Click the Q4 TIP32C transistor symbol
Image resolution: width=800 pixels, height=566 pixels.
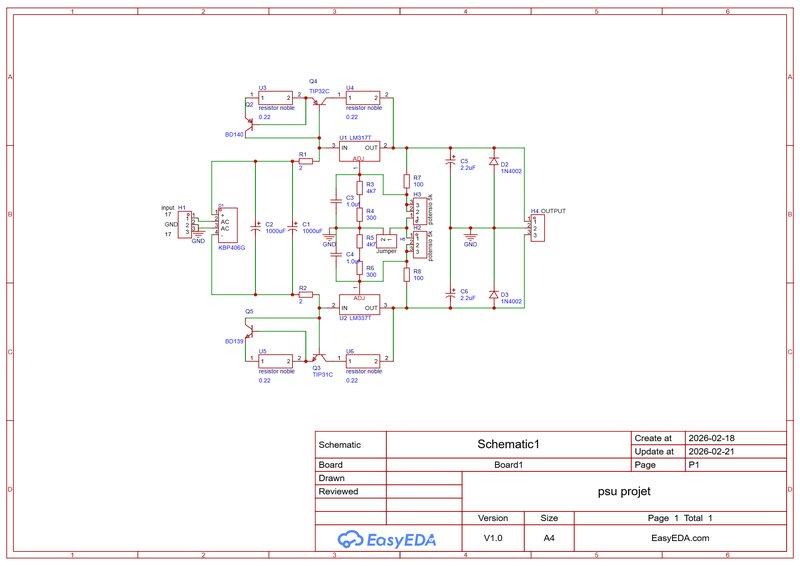point(319,102)
